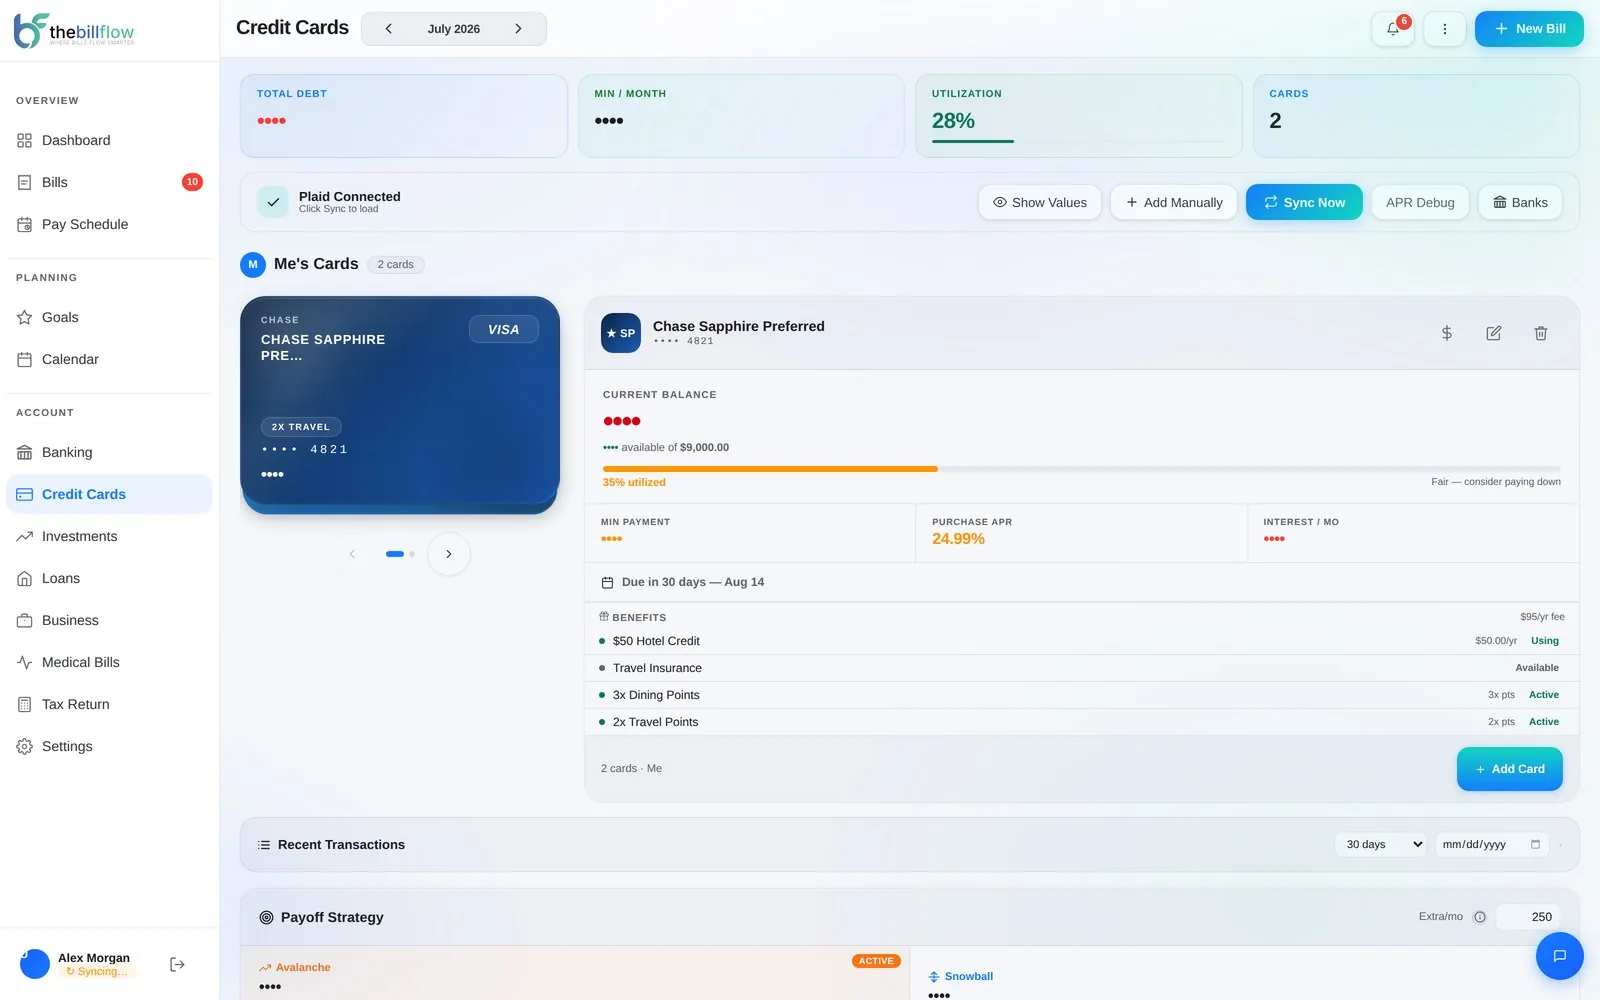The image size is (1600, 1000).
Task: Open the three-dot more options menu
Action: pos(1445,29)
